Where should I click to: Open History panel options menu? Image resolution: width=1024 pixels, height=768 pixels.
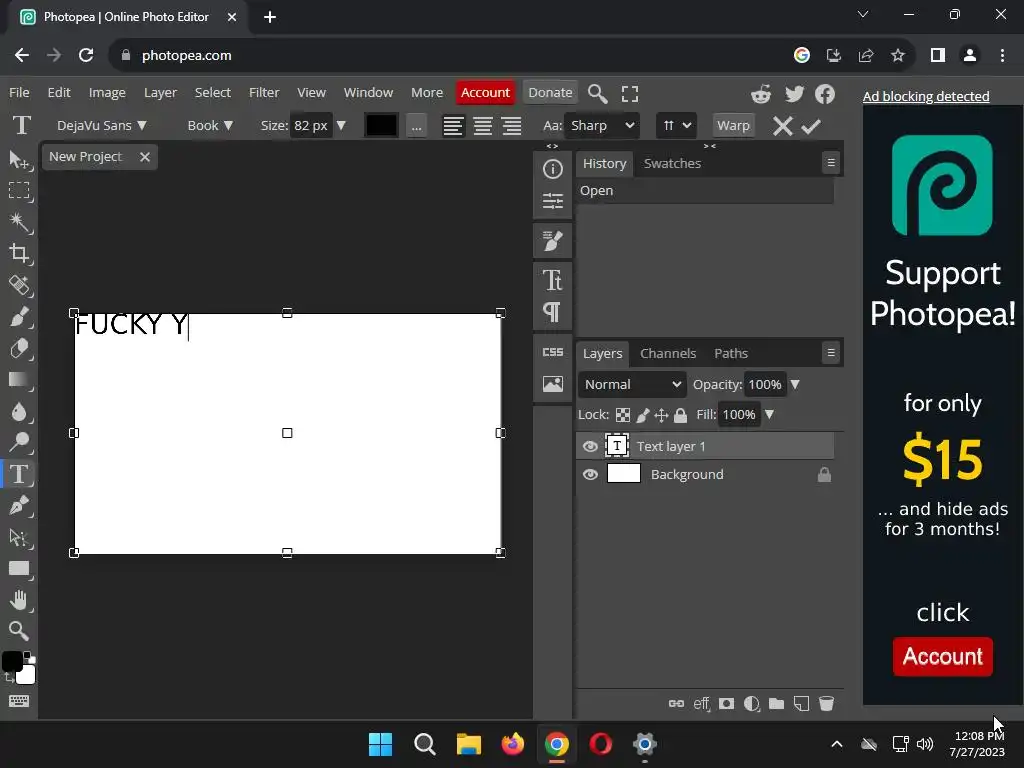tap(831, 163)
